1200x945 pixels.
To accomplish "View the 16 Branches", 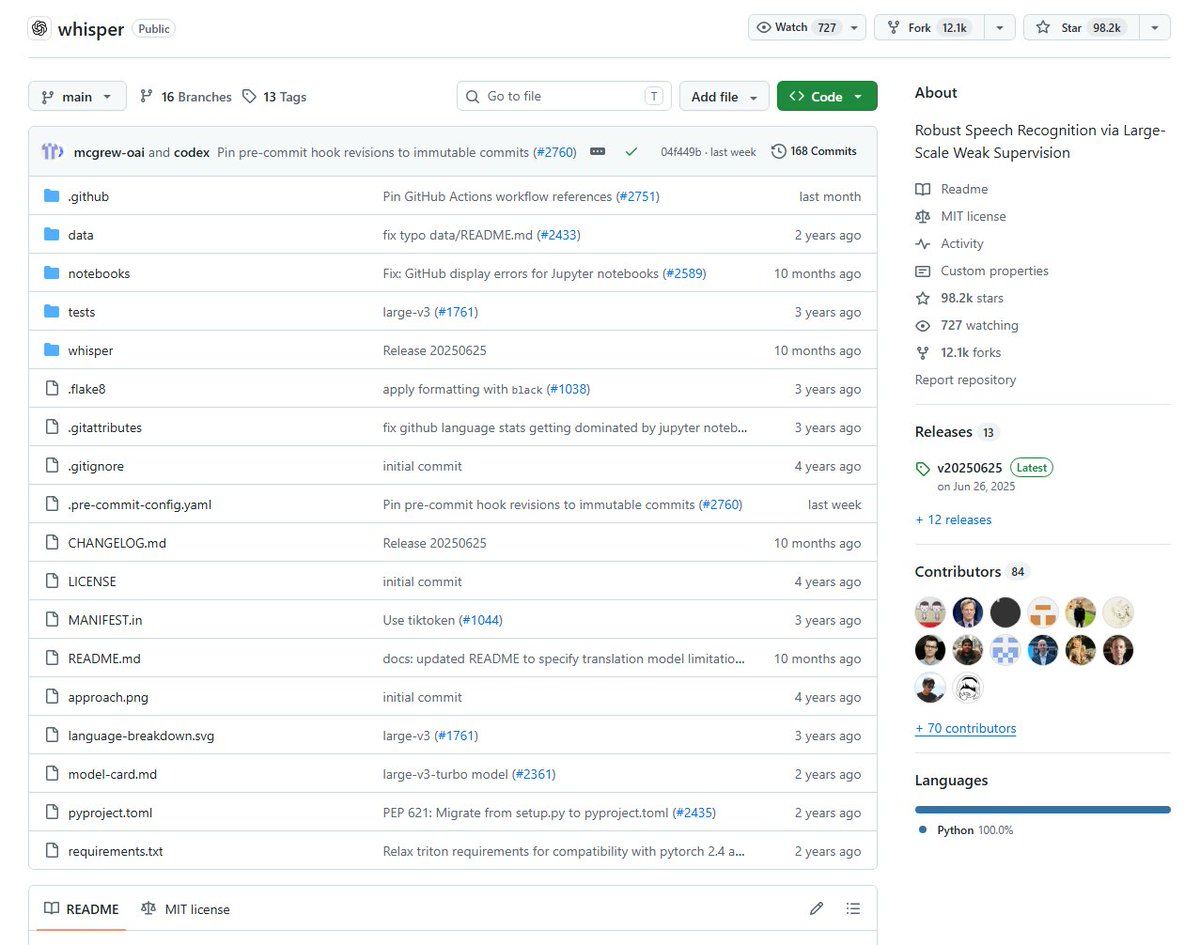I will 185,97.
